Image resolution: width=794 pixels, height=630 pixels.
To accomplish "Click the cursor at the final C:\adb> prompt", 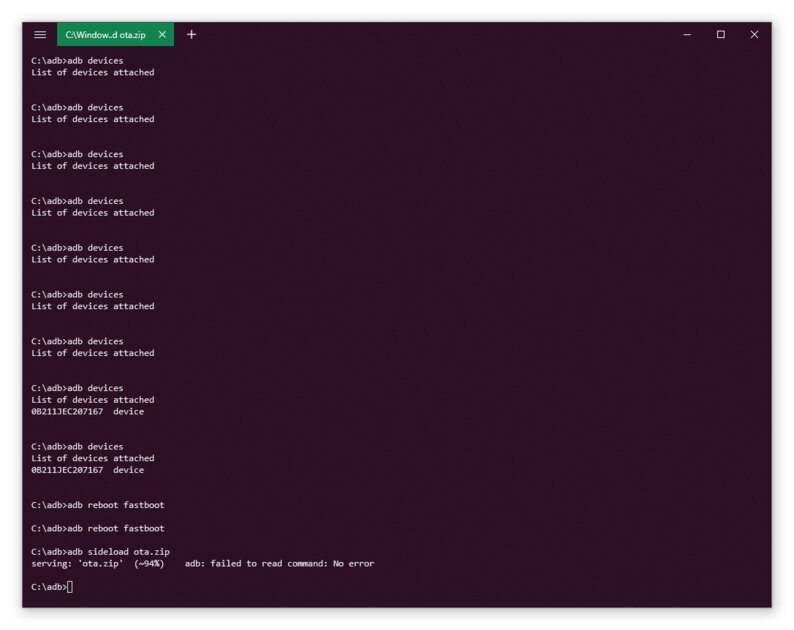I will pos(70,587).
